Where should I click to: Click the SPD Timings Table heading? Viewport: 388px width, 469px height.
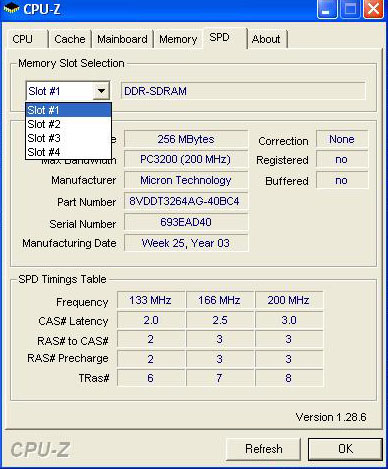tap(62, 279)
